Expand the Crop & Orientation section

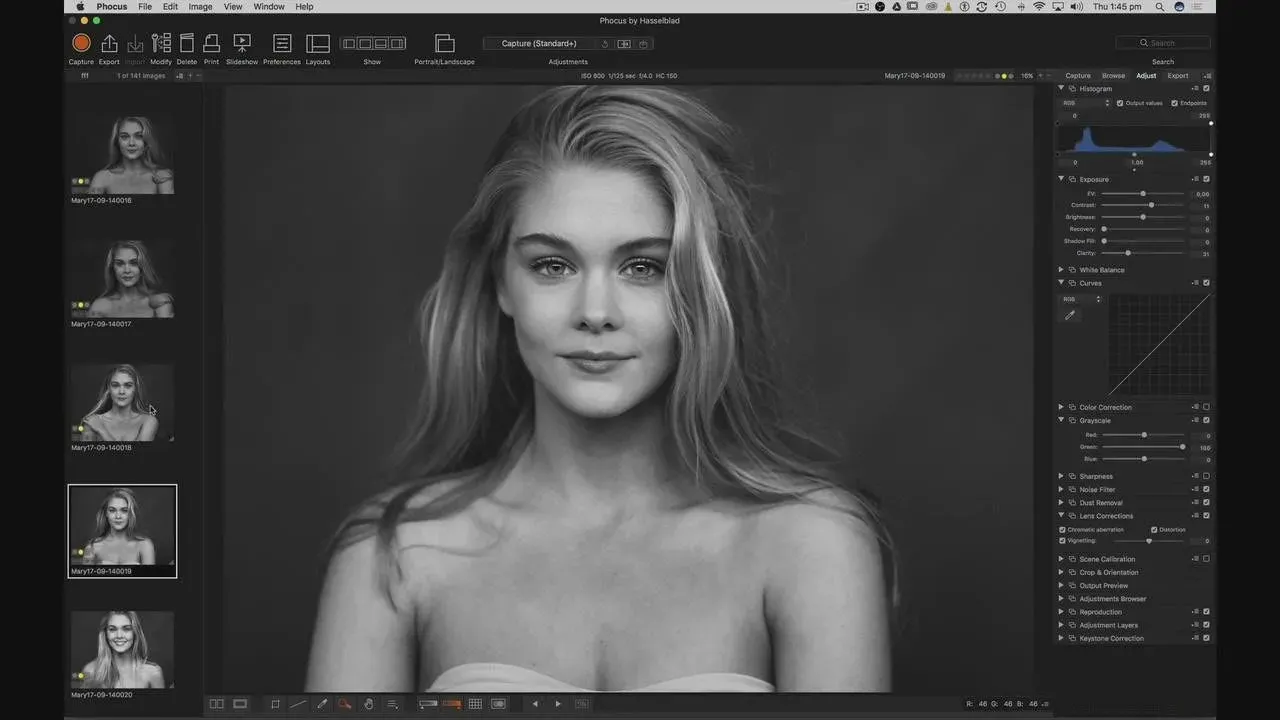[x=1061, y=572]
